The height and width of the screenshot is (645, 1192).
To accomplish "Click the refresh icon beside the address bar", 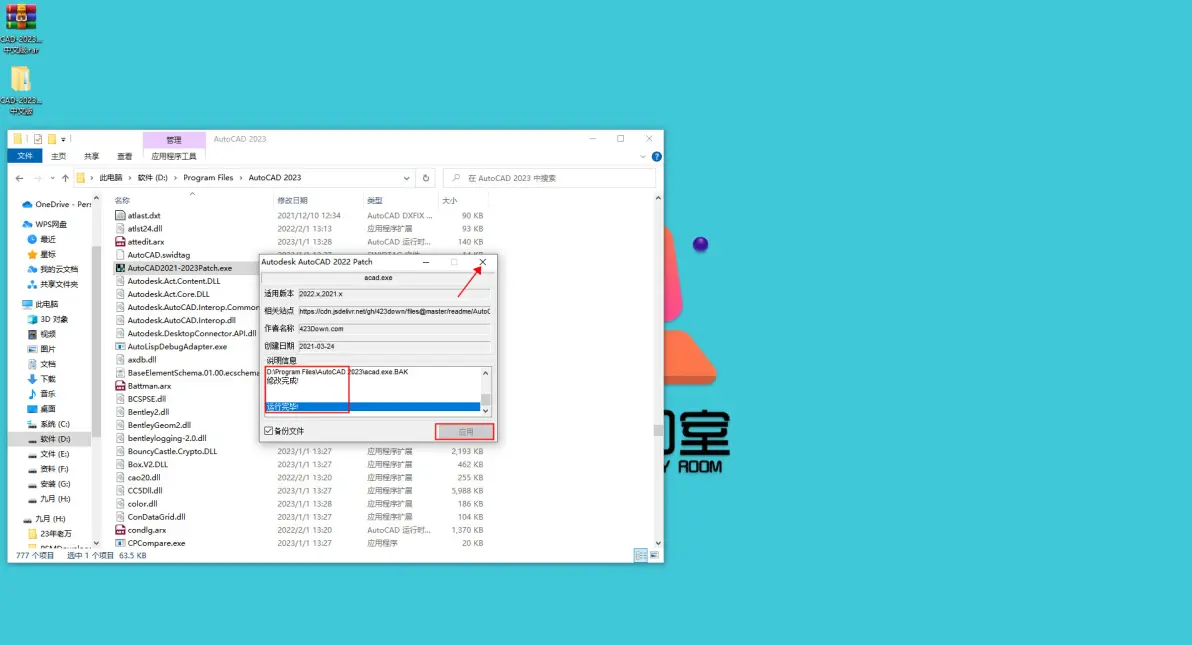I will tap(427, 178).
